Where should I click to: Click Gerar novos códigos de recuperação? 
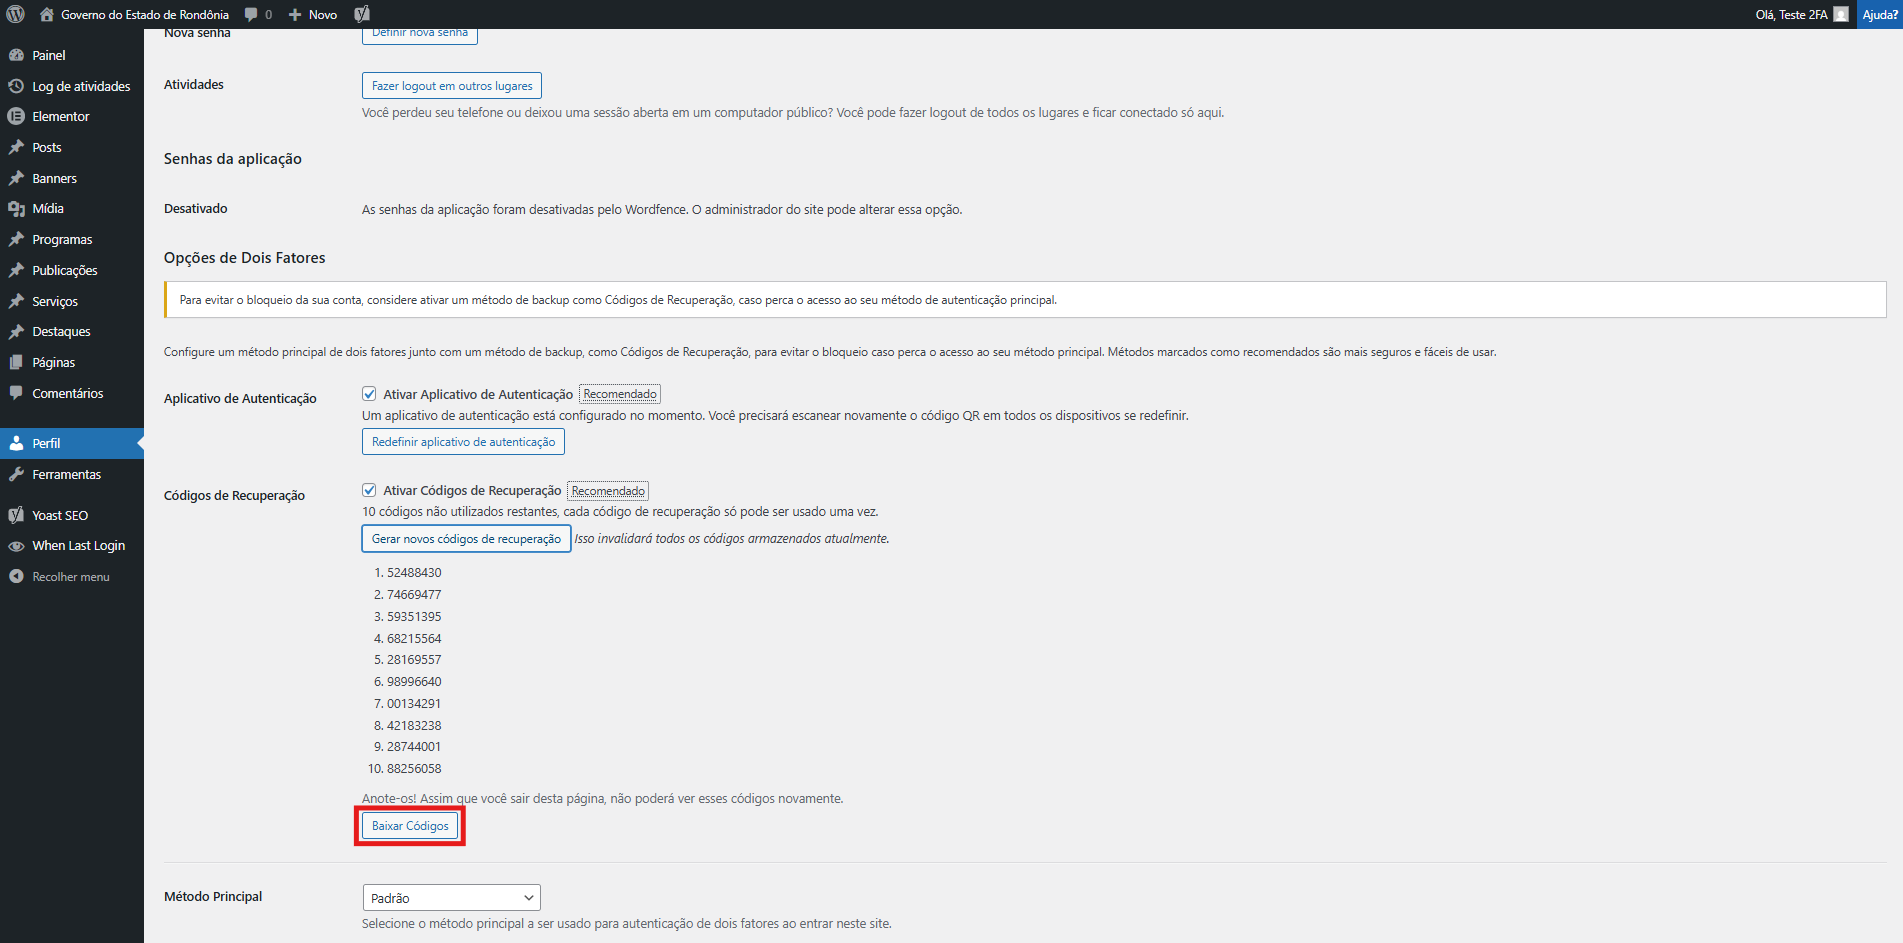(x=466, y=539)
